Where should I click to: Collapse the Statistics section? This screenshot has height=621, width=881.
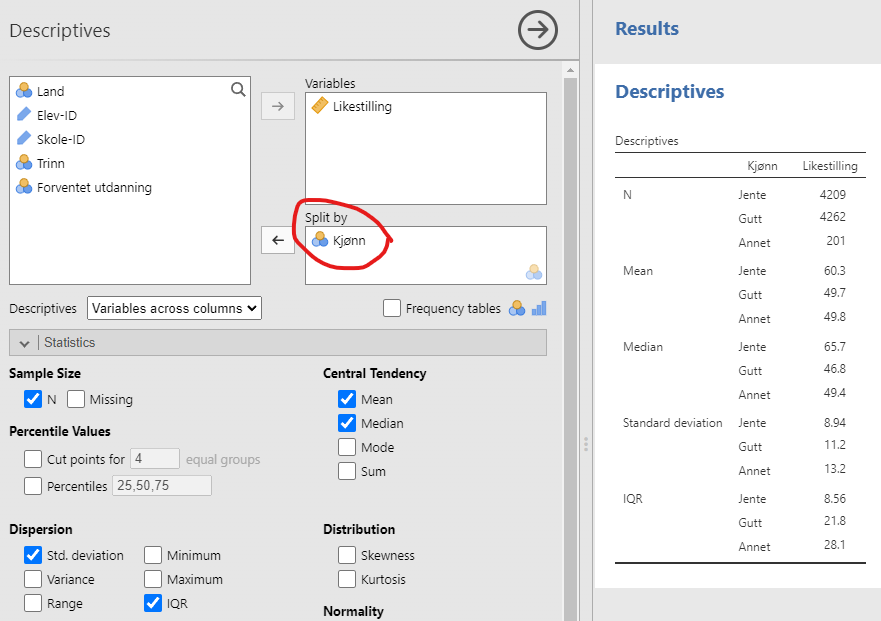[x=25, y=342]
